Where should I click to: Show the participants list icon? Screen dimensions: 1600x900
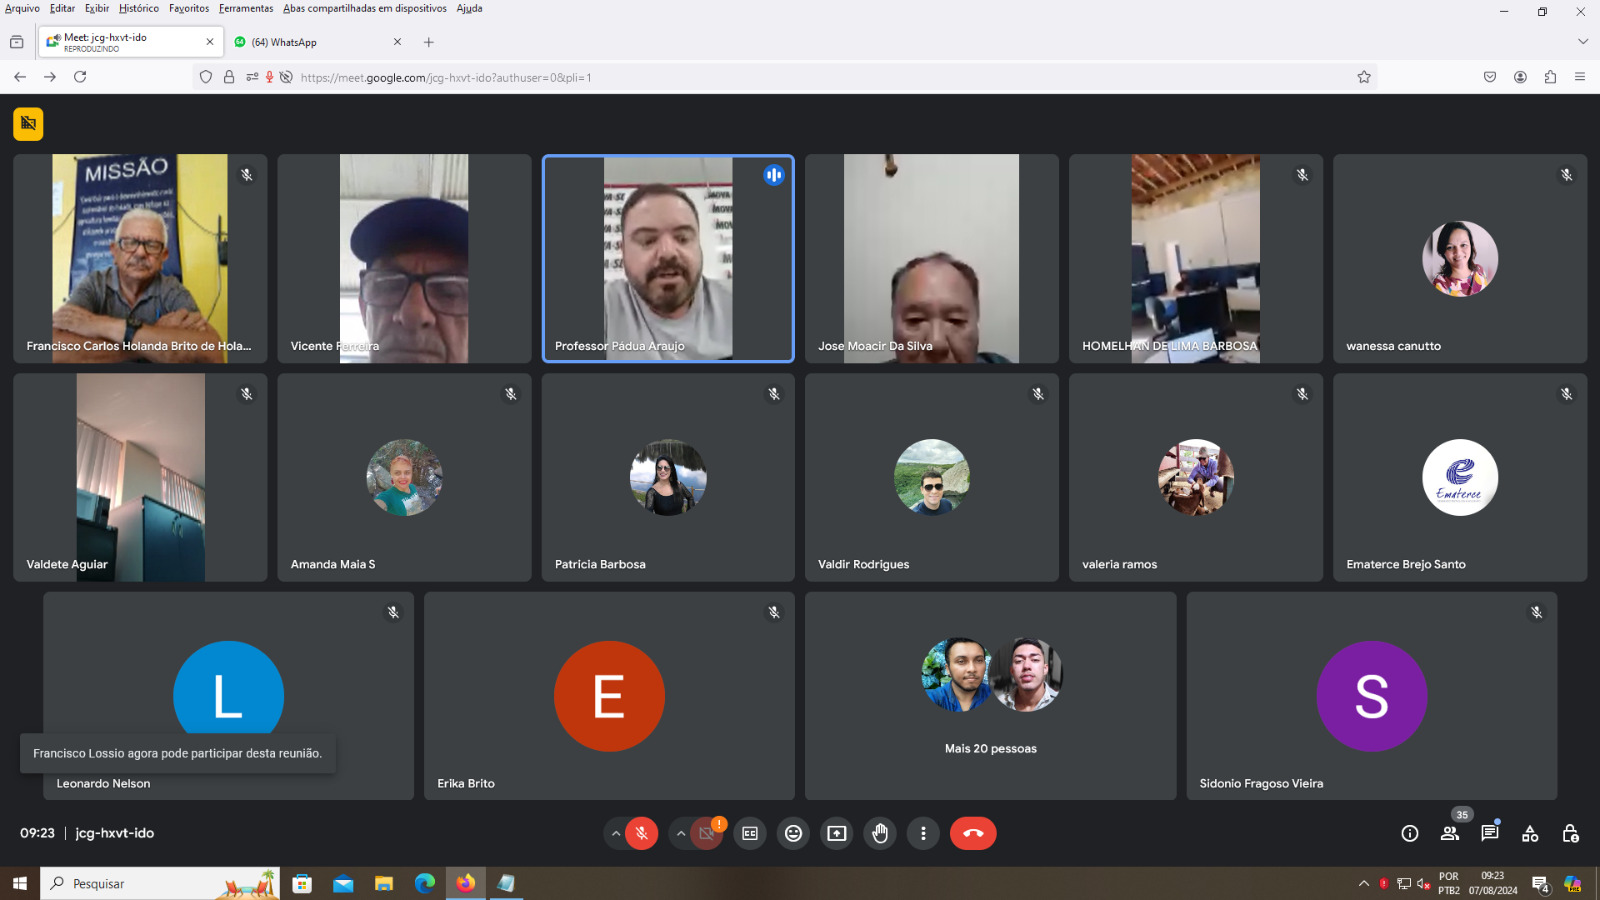point(1449,833)
